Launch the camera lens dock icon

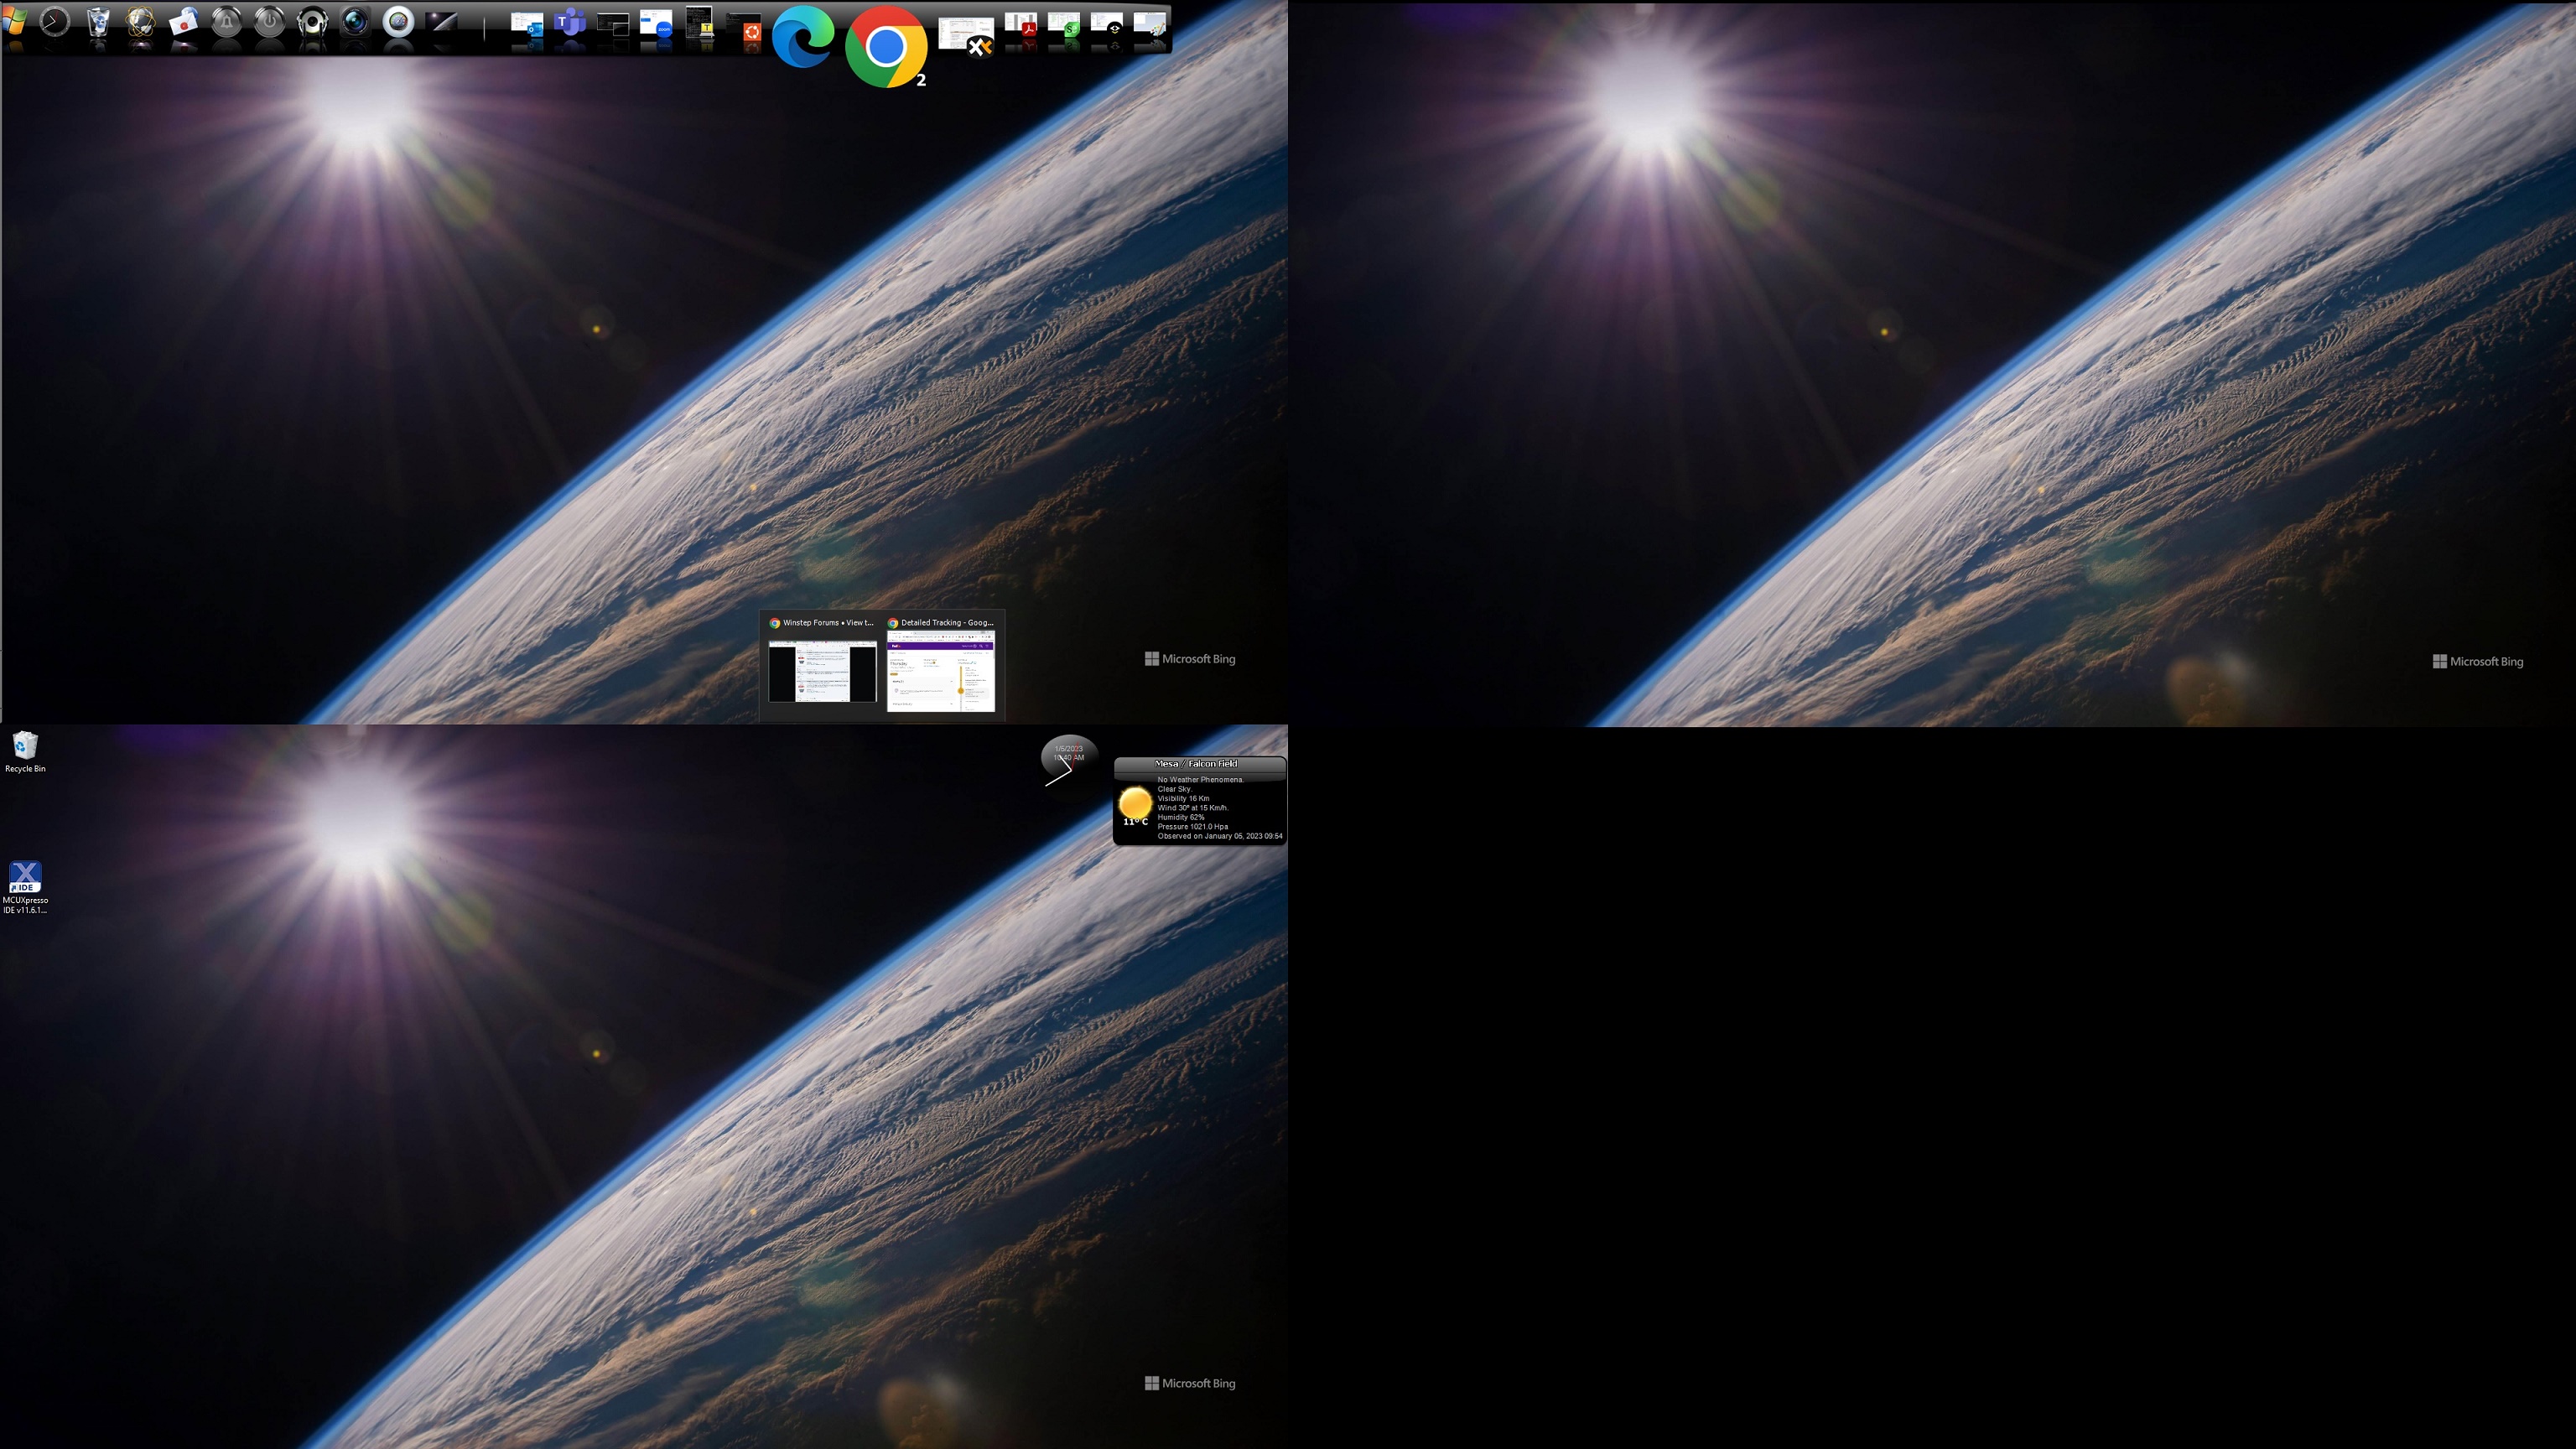[356, 22]
